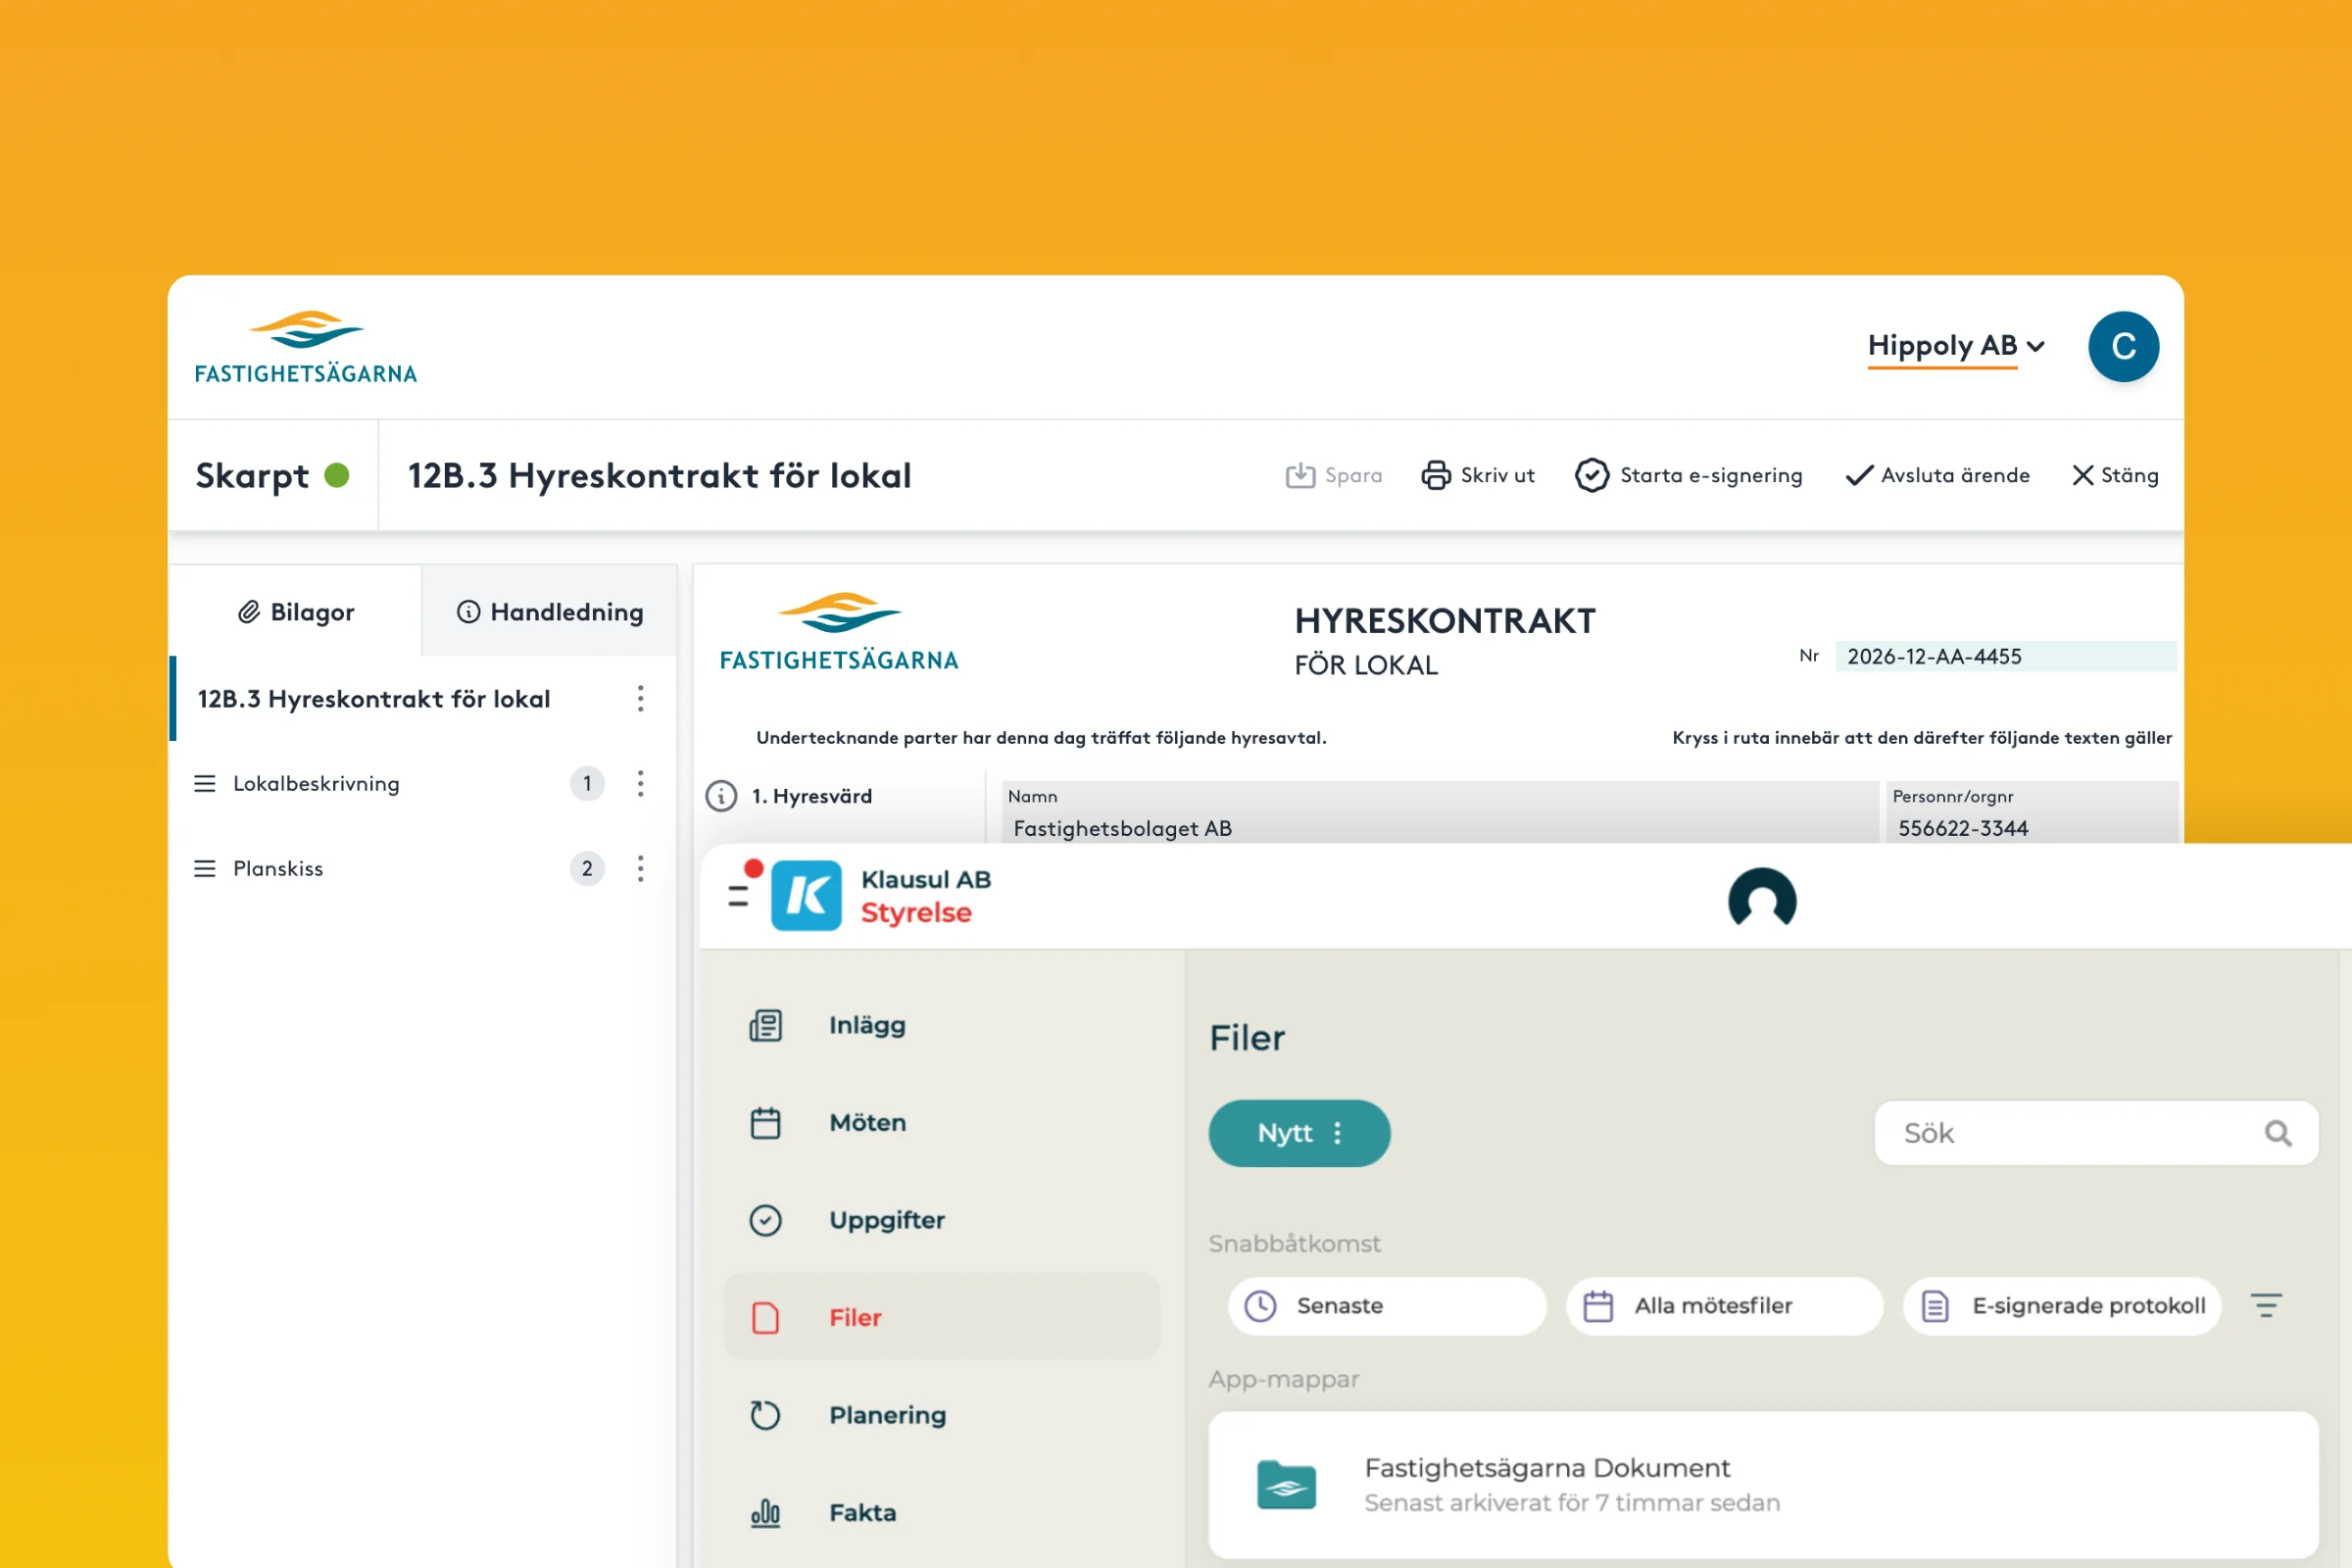The height and width of the screenshot is (1568, 2352).
Task: Expand the Hippoly AB company dropdown
Action: [x=1955, y=346]
